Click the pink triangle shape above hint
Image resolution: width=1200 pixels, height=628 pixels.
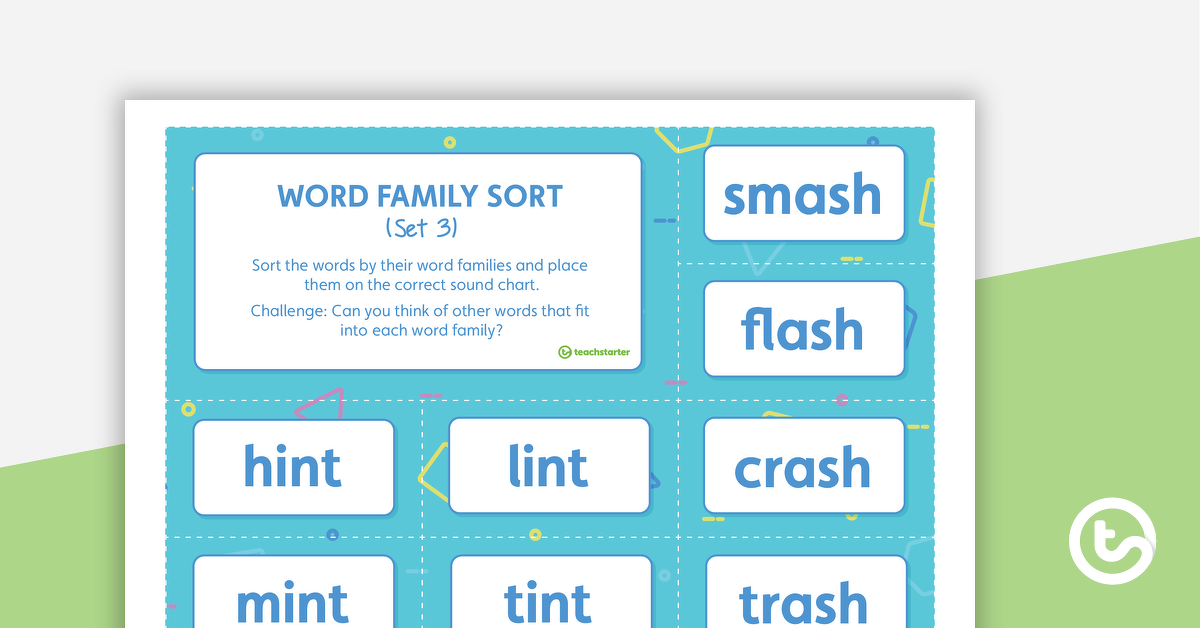click(x=322, y=403)
